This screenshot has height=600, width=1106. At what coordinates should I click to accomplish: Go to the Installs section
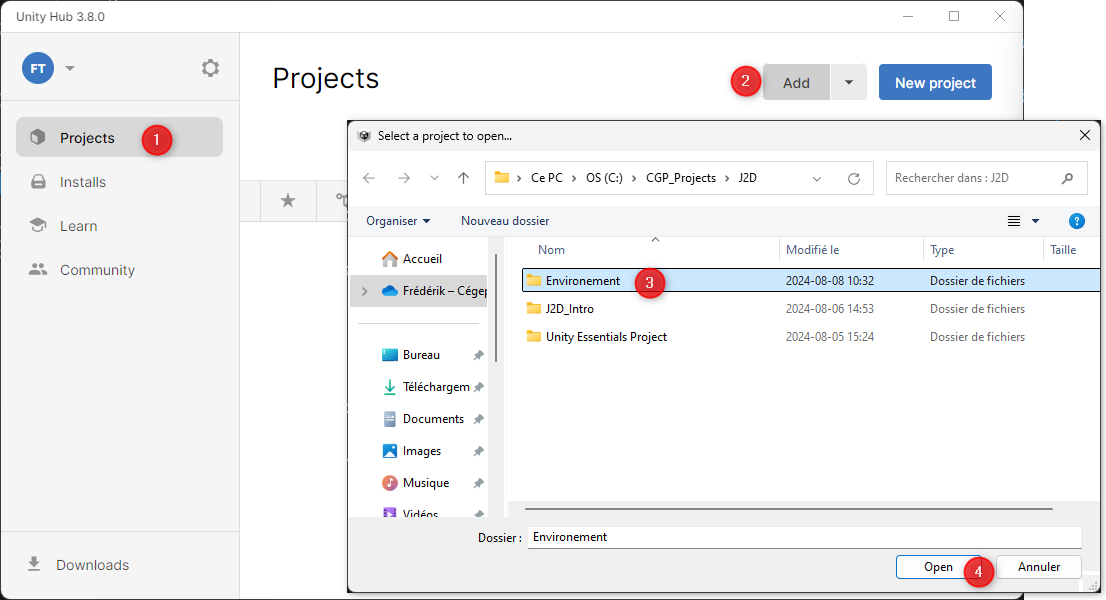[x=82, y=182]
